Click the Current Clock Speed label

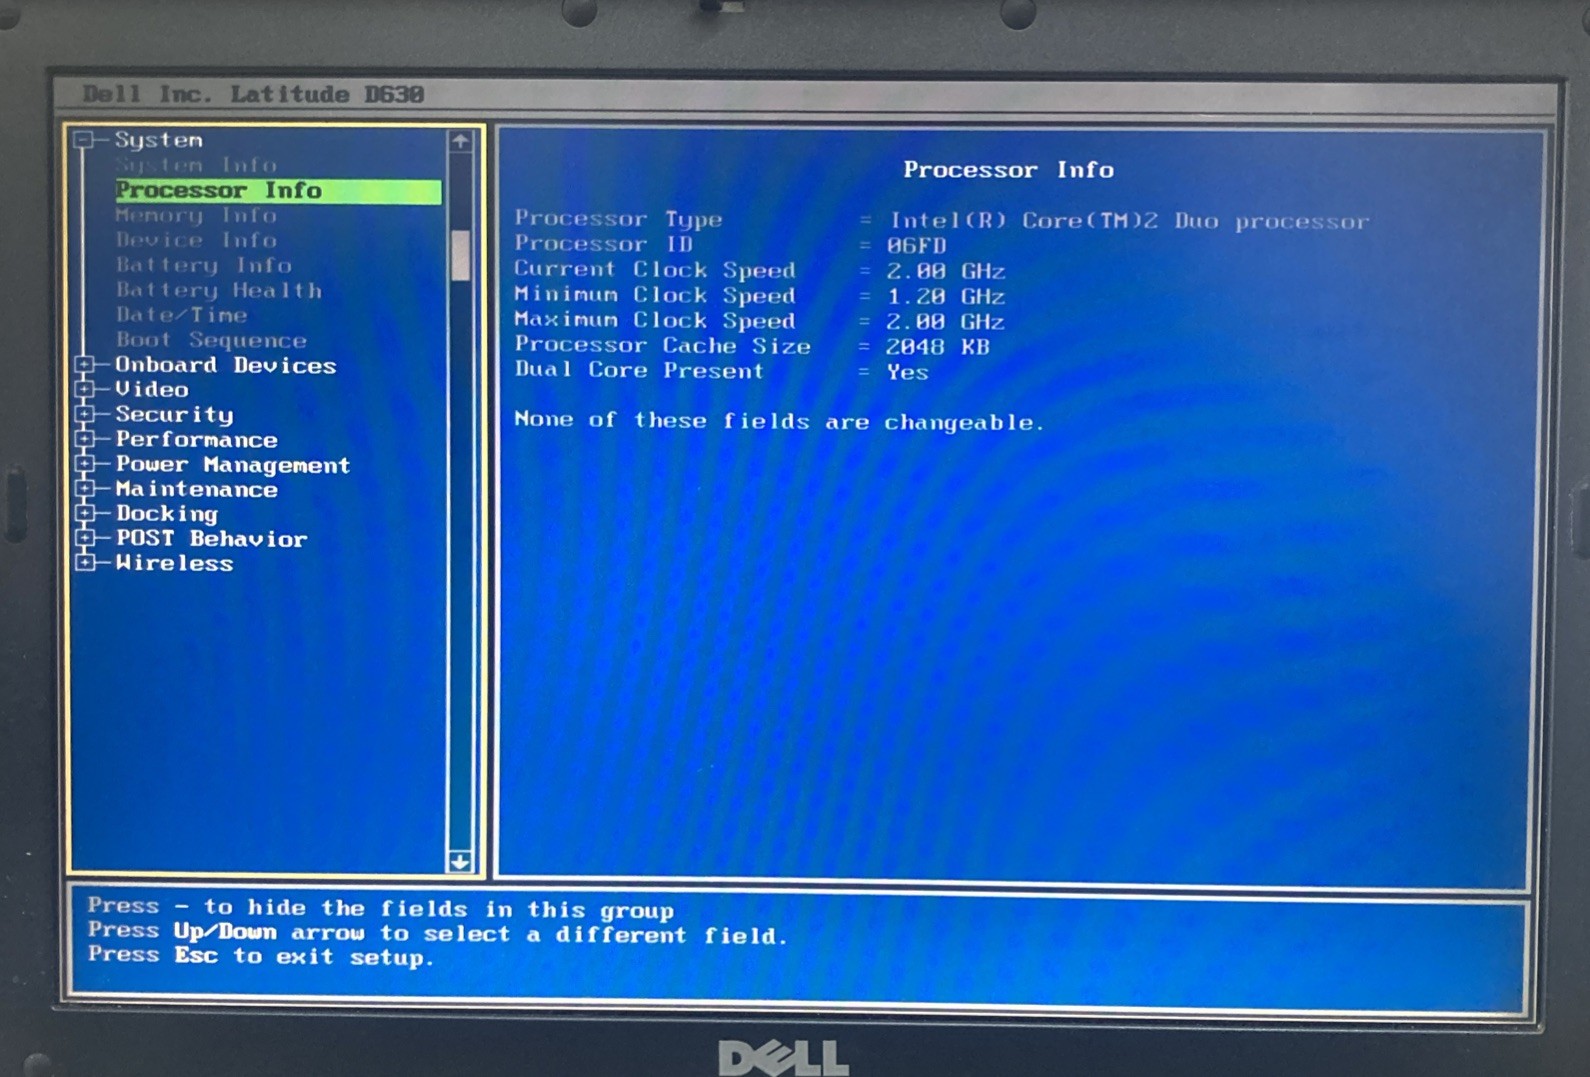(x=655, y=270)
